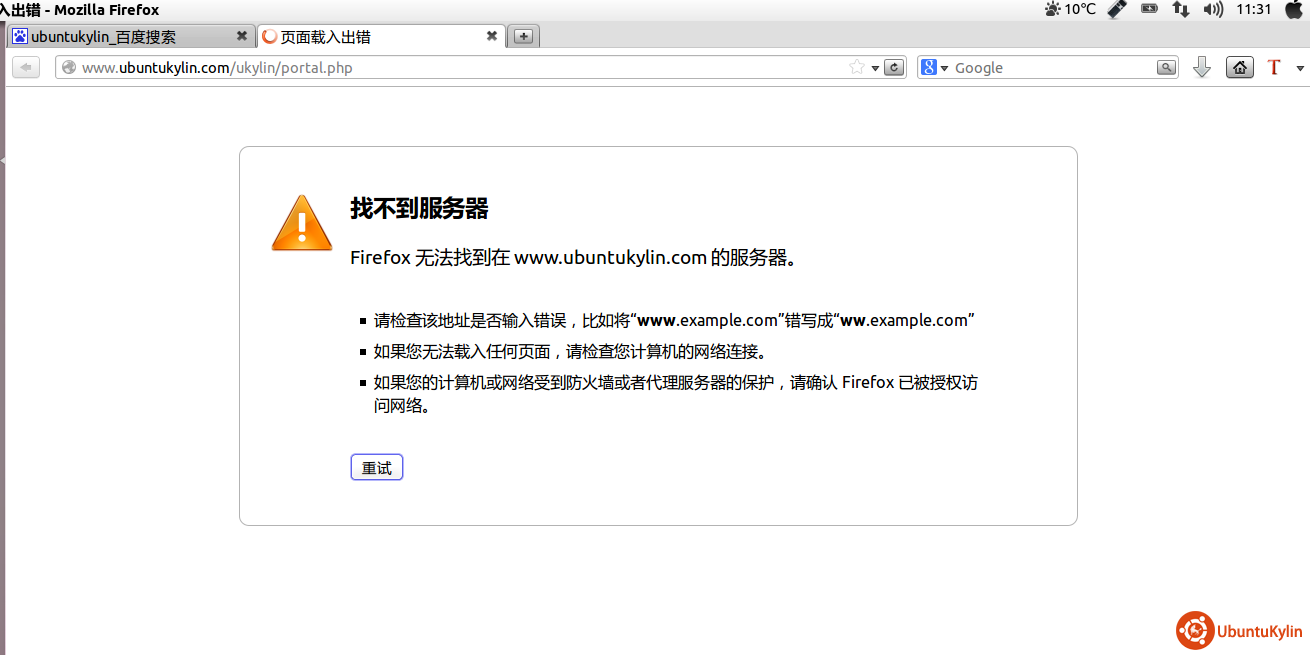
Task: Open a new tab with plus button
Action: tap(522, 37)
